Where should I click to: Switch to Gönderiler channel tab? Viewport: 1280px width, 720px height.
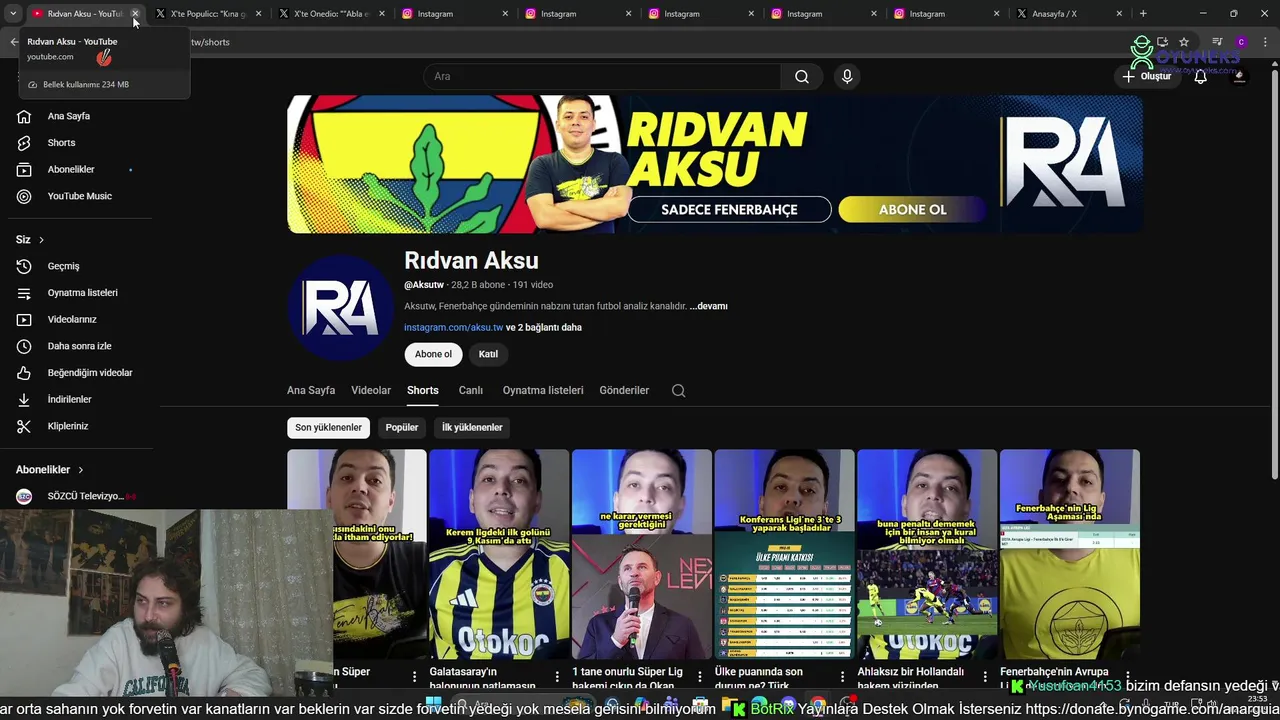pyautogui.click(x=624, y=391)
